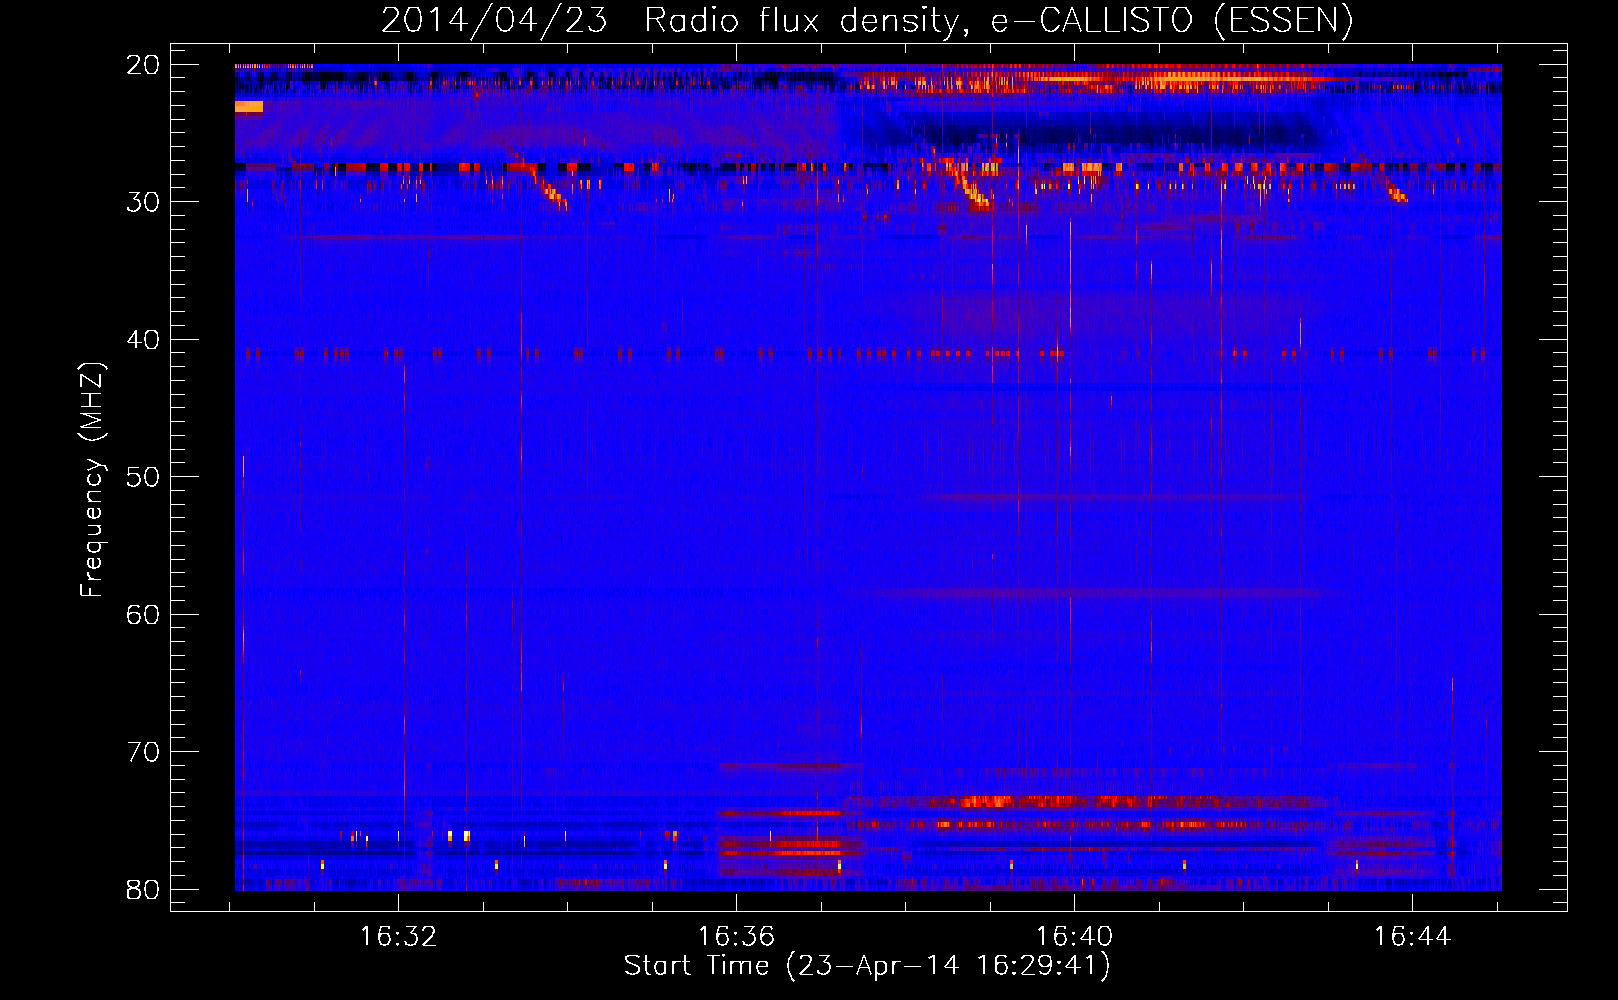Select the '60' frequency axis label

[x=143, y=614]
